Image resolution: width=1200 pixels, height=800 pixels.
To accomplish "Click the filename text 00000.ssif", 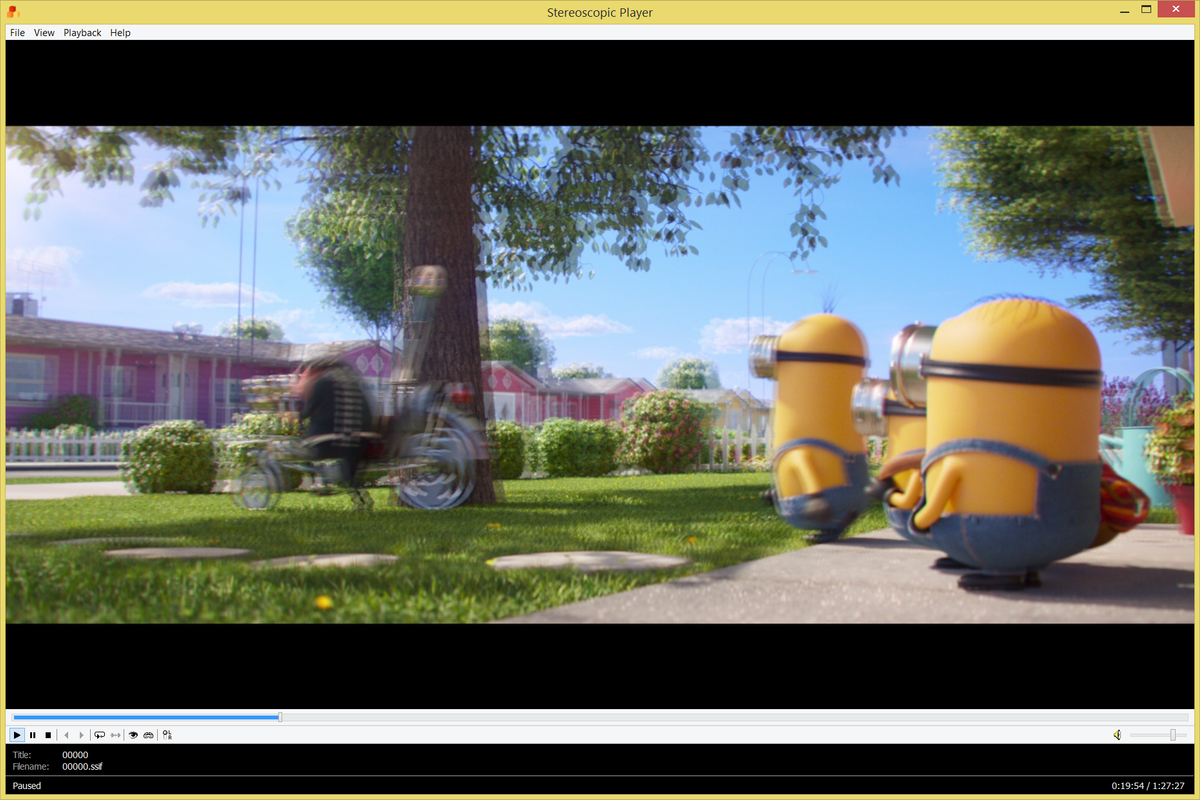I will (x=82, y=767).
